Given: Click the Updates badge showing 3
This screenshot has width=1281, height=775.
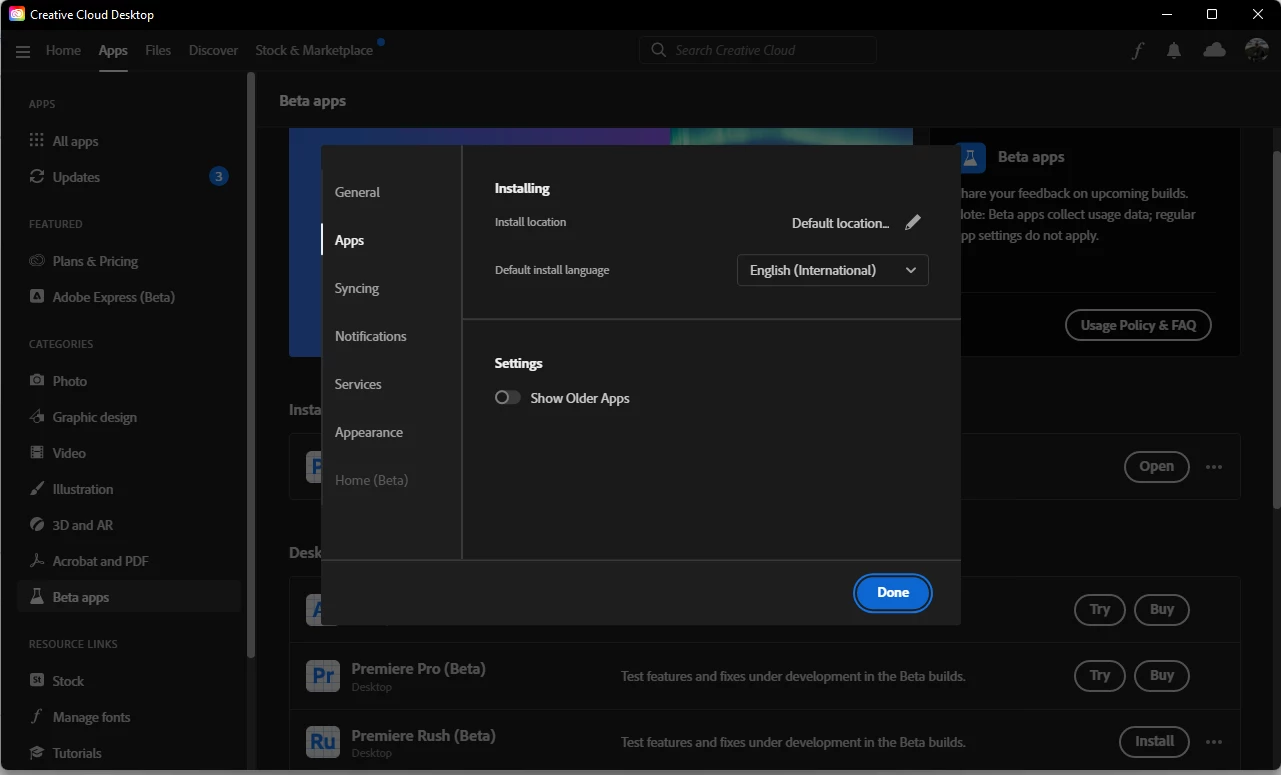Looking at the screenshot, I should point(219,177).
